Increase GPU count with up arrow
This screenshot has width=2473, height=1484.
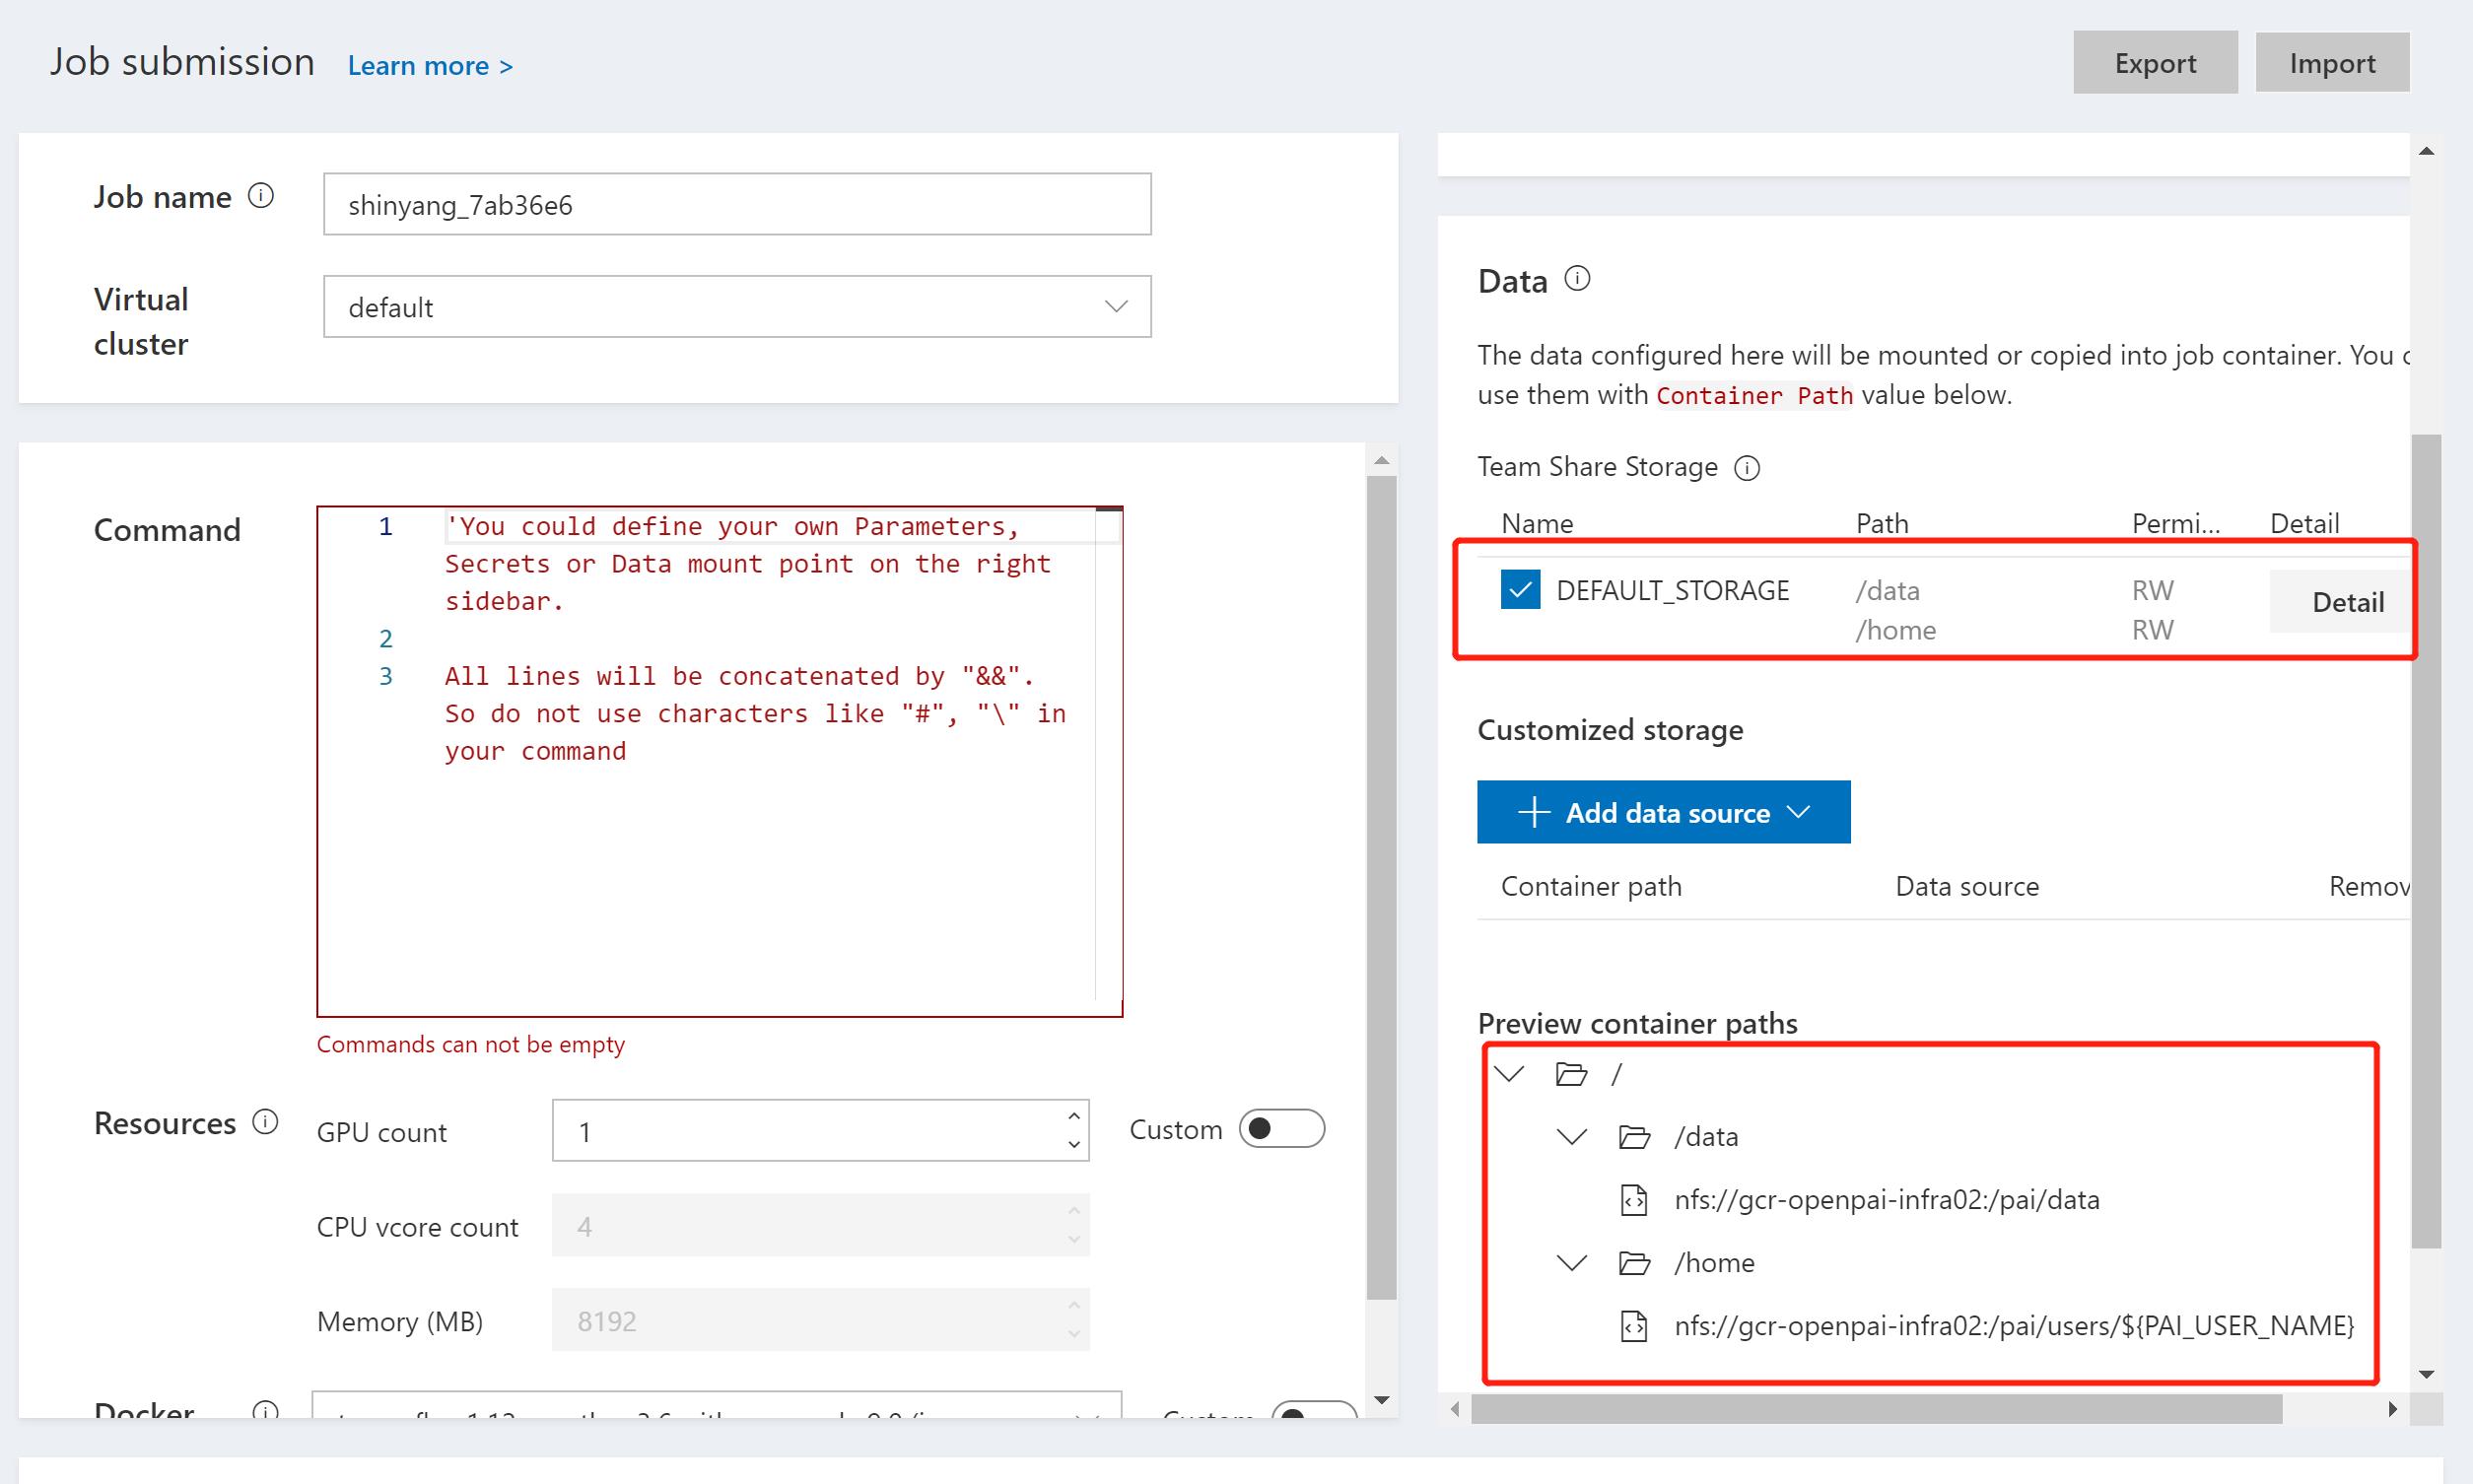point(1074,1116)
